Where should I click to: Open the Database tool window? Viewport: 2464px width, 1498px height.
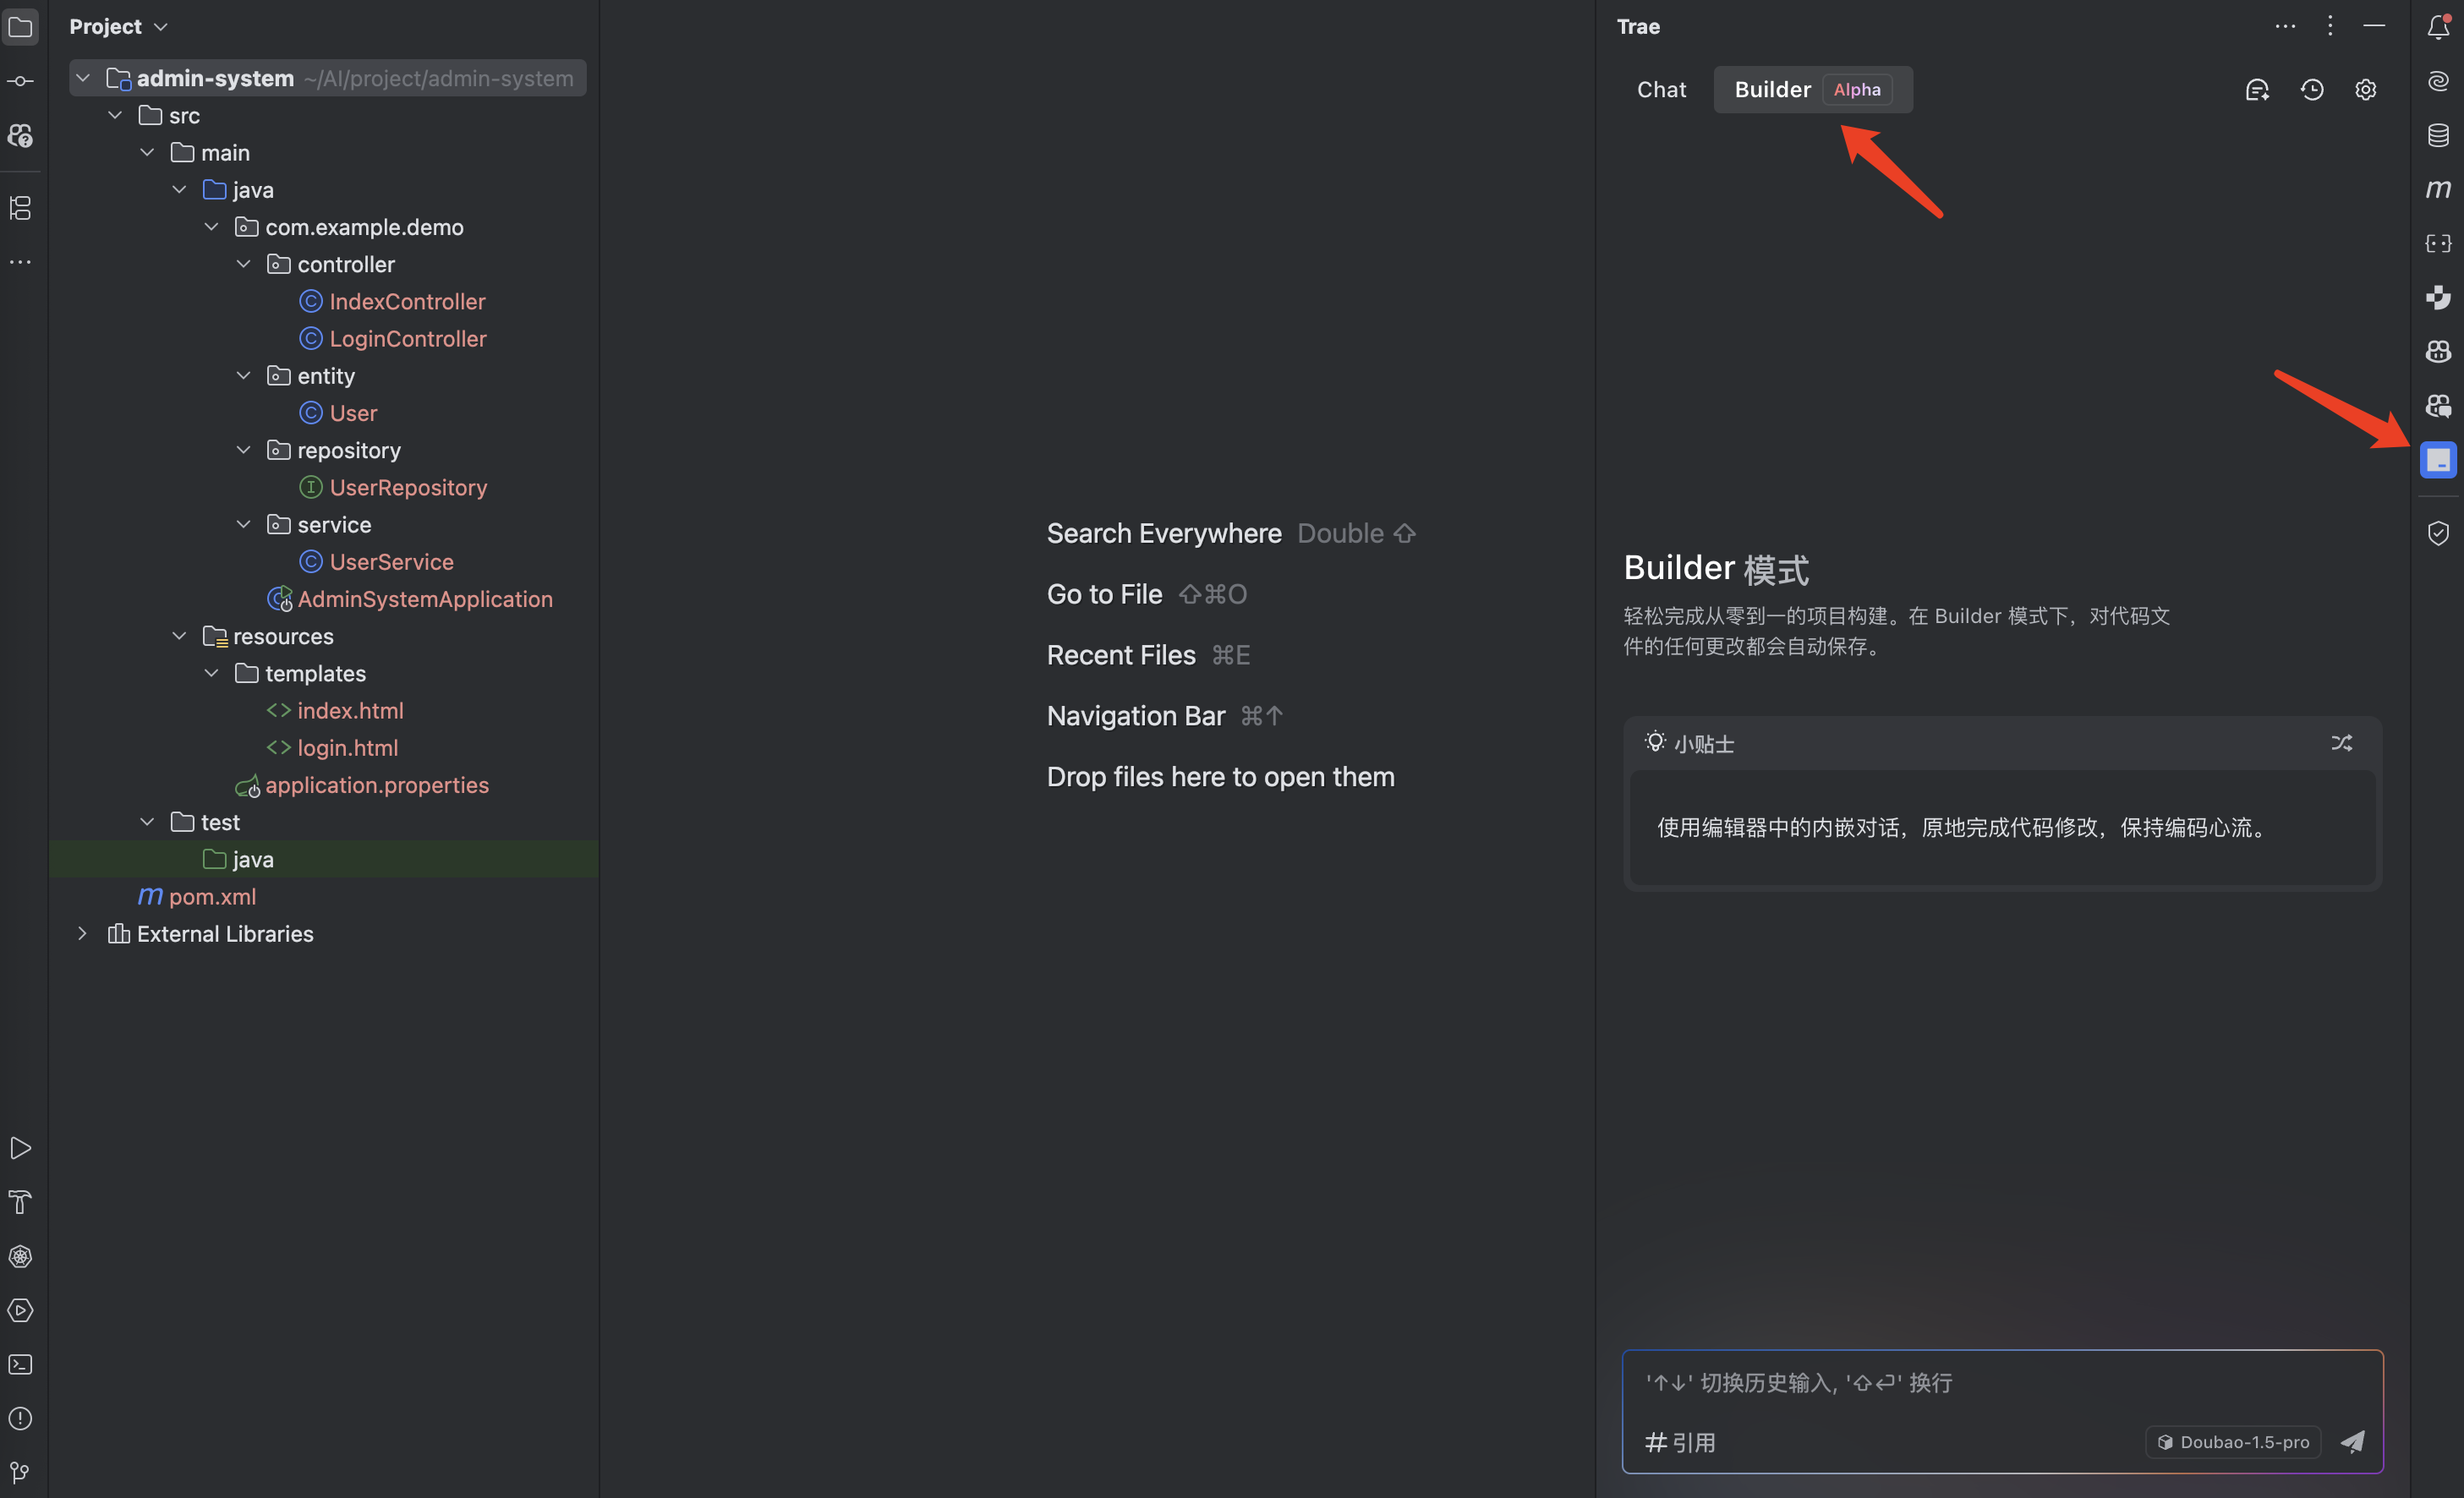tap(2437, 135)
